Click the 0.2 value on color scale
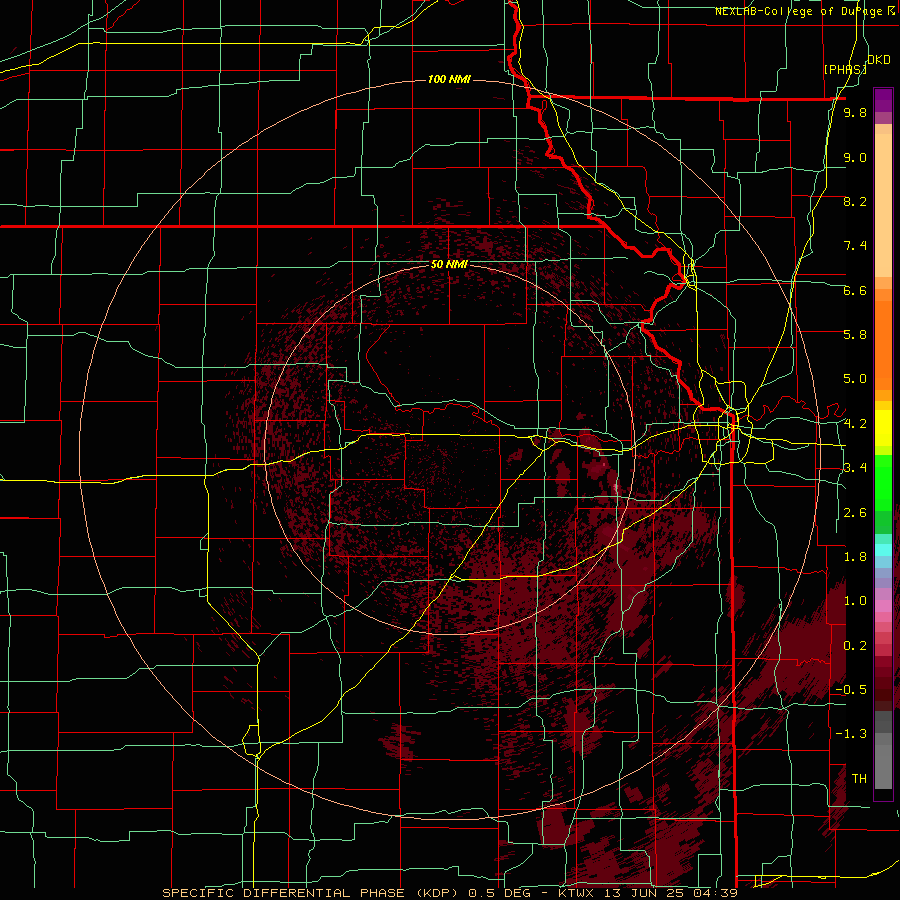The image size is (900, 900). tap(855, 646)
